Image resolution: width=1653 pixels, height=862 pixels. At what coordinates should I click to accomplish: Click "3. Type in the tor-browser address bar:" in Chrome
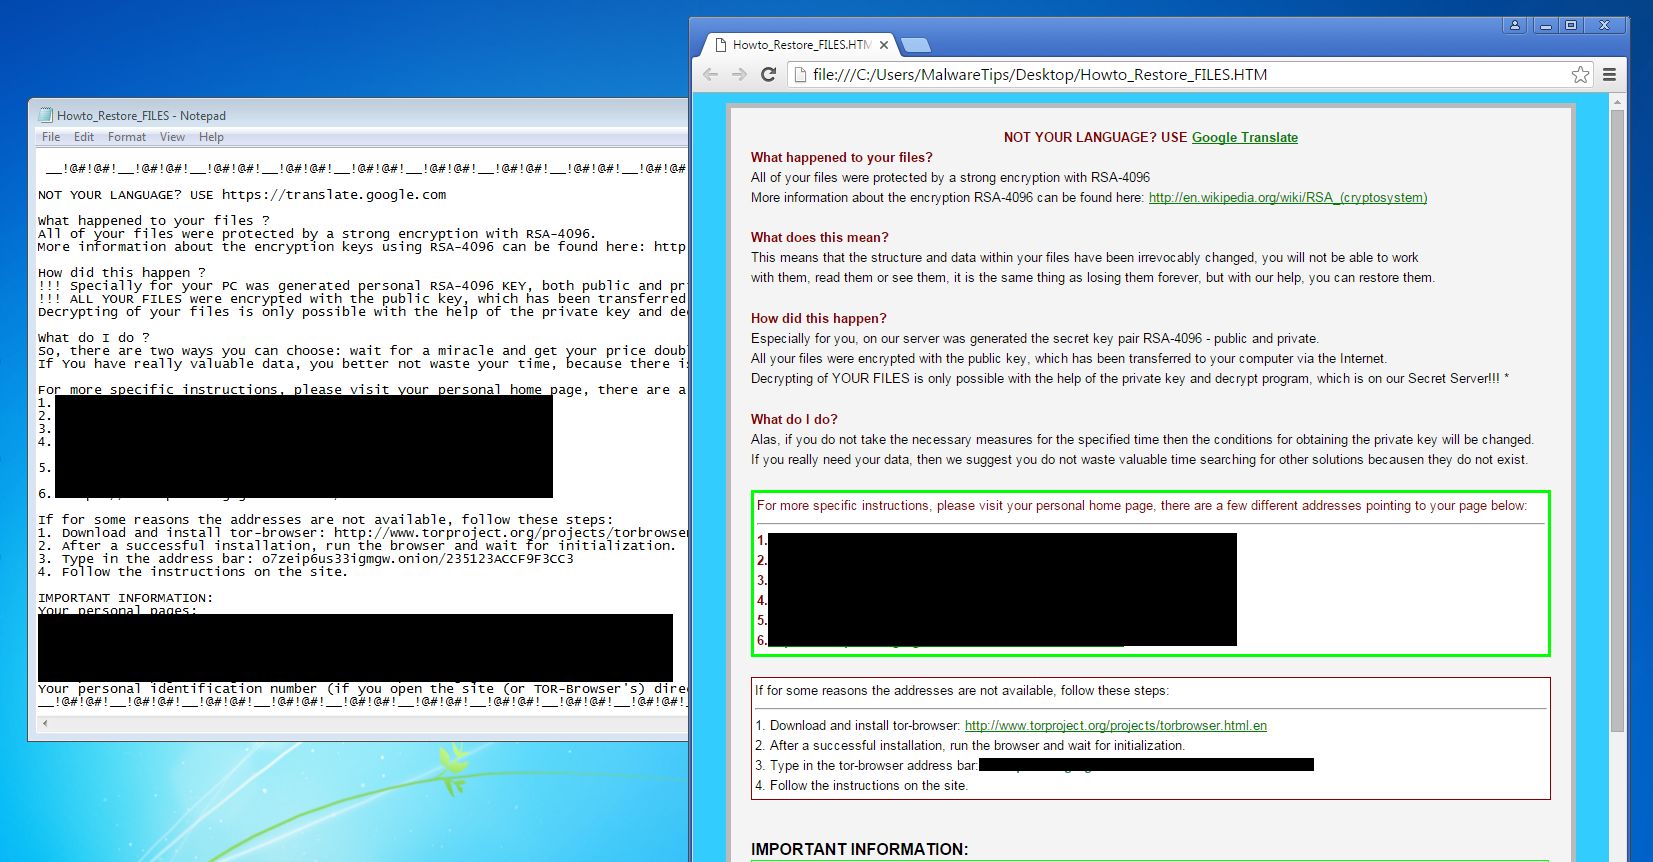point(866,766)
